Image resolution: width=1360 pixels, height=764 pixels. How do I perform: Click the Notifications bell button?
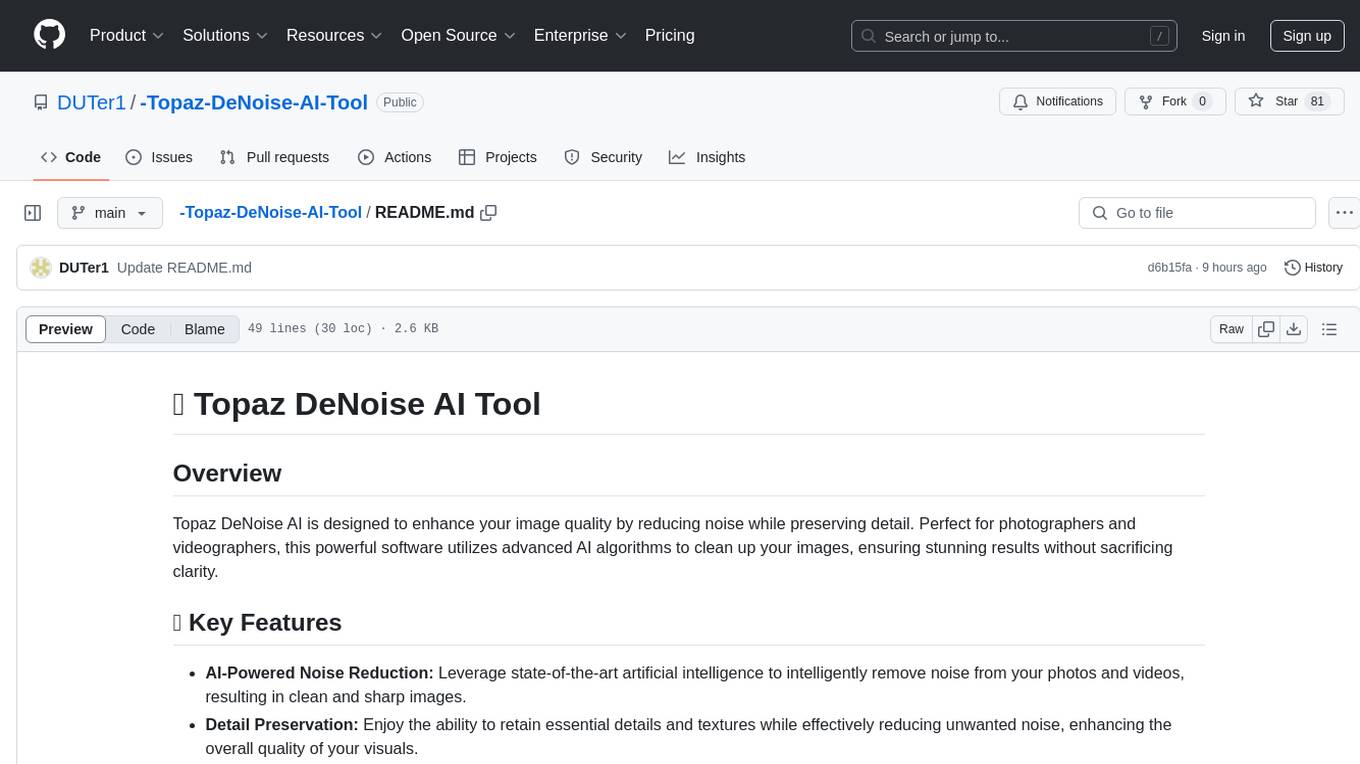[1058, 101]
